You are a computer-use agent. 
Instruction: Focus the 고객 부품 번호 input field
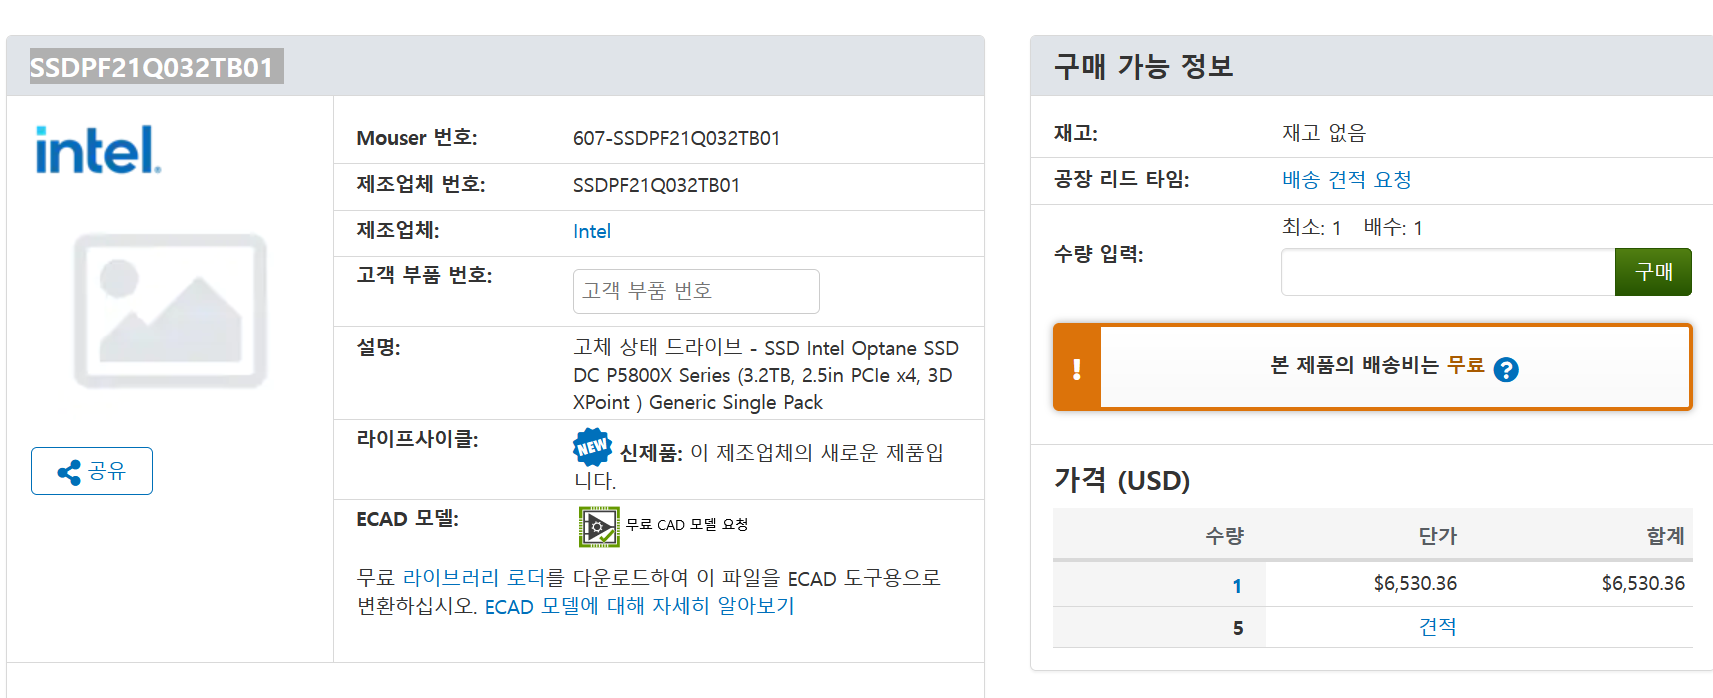pyautogui.click(x=696, y=291)
